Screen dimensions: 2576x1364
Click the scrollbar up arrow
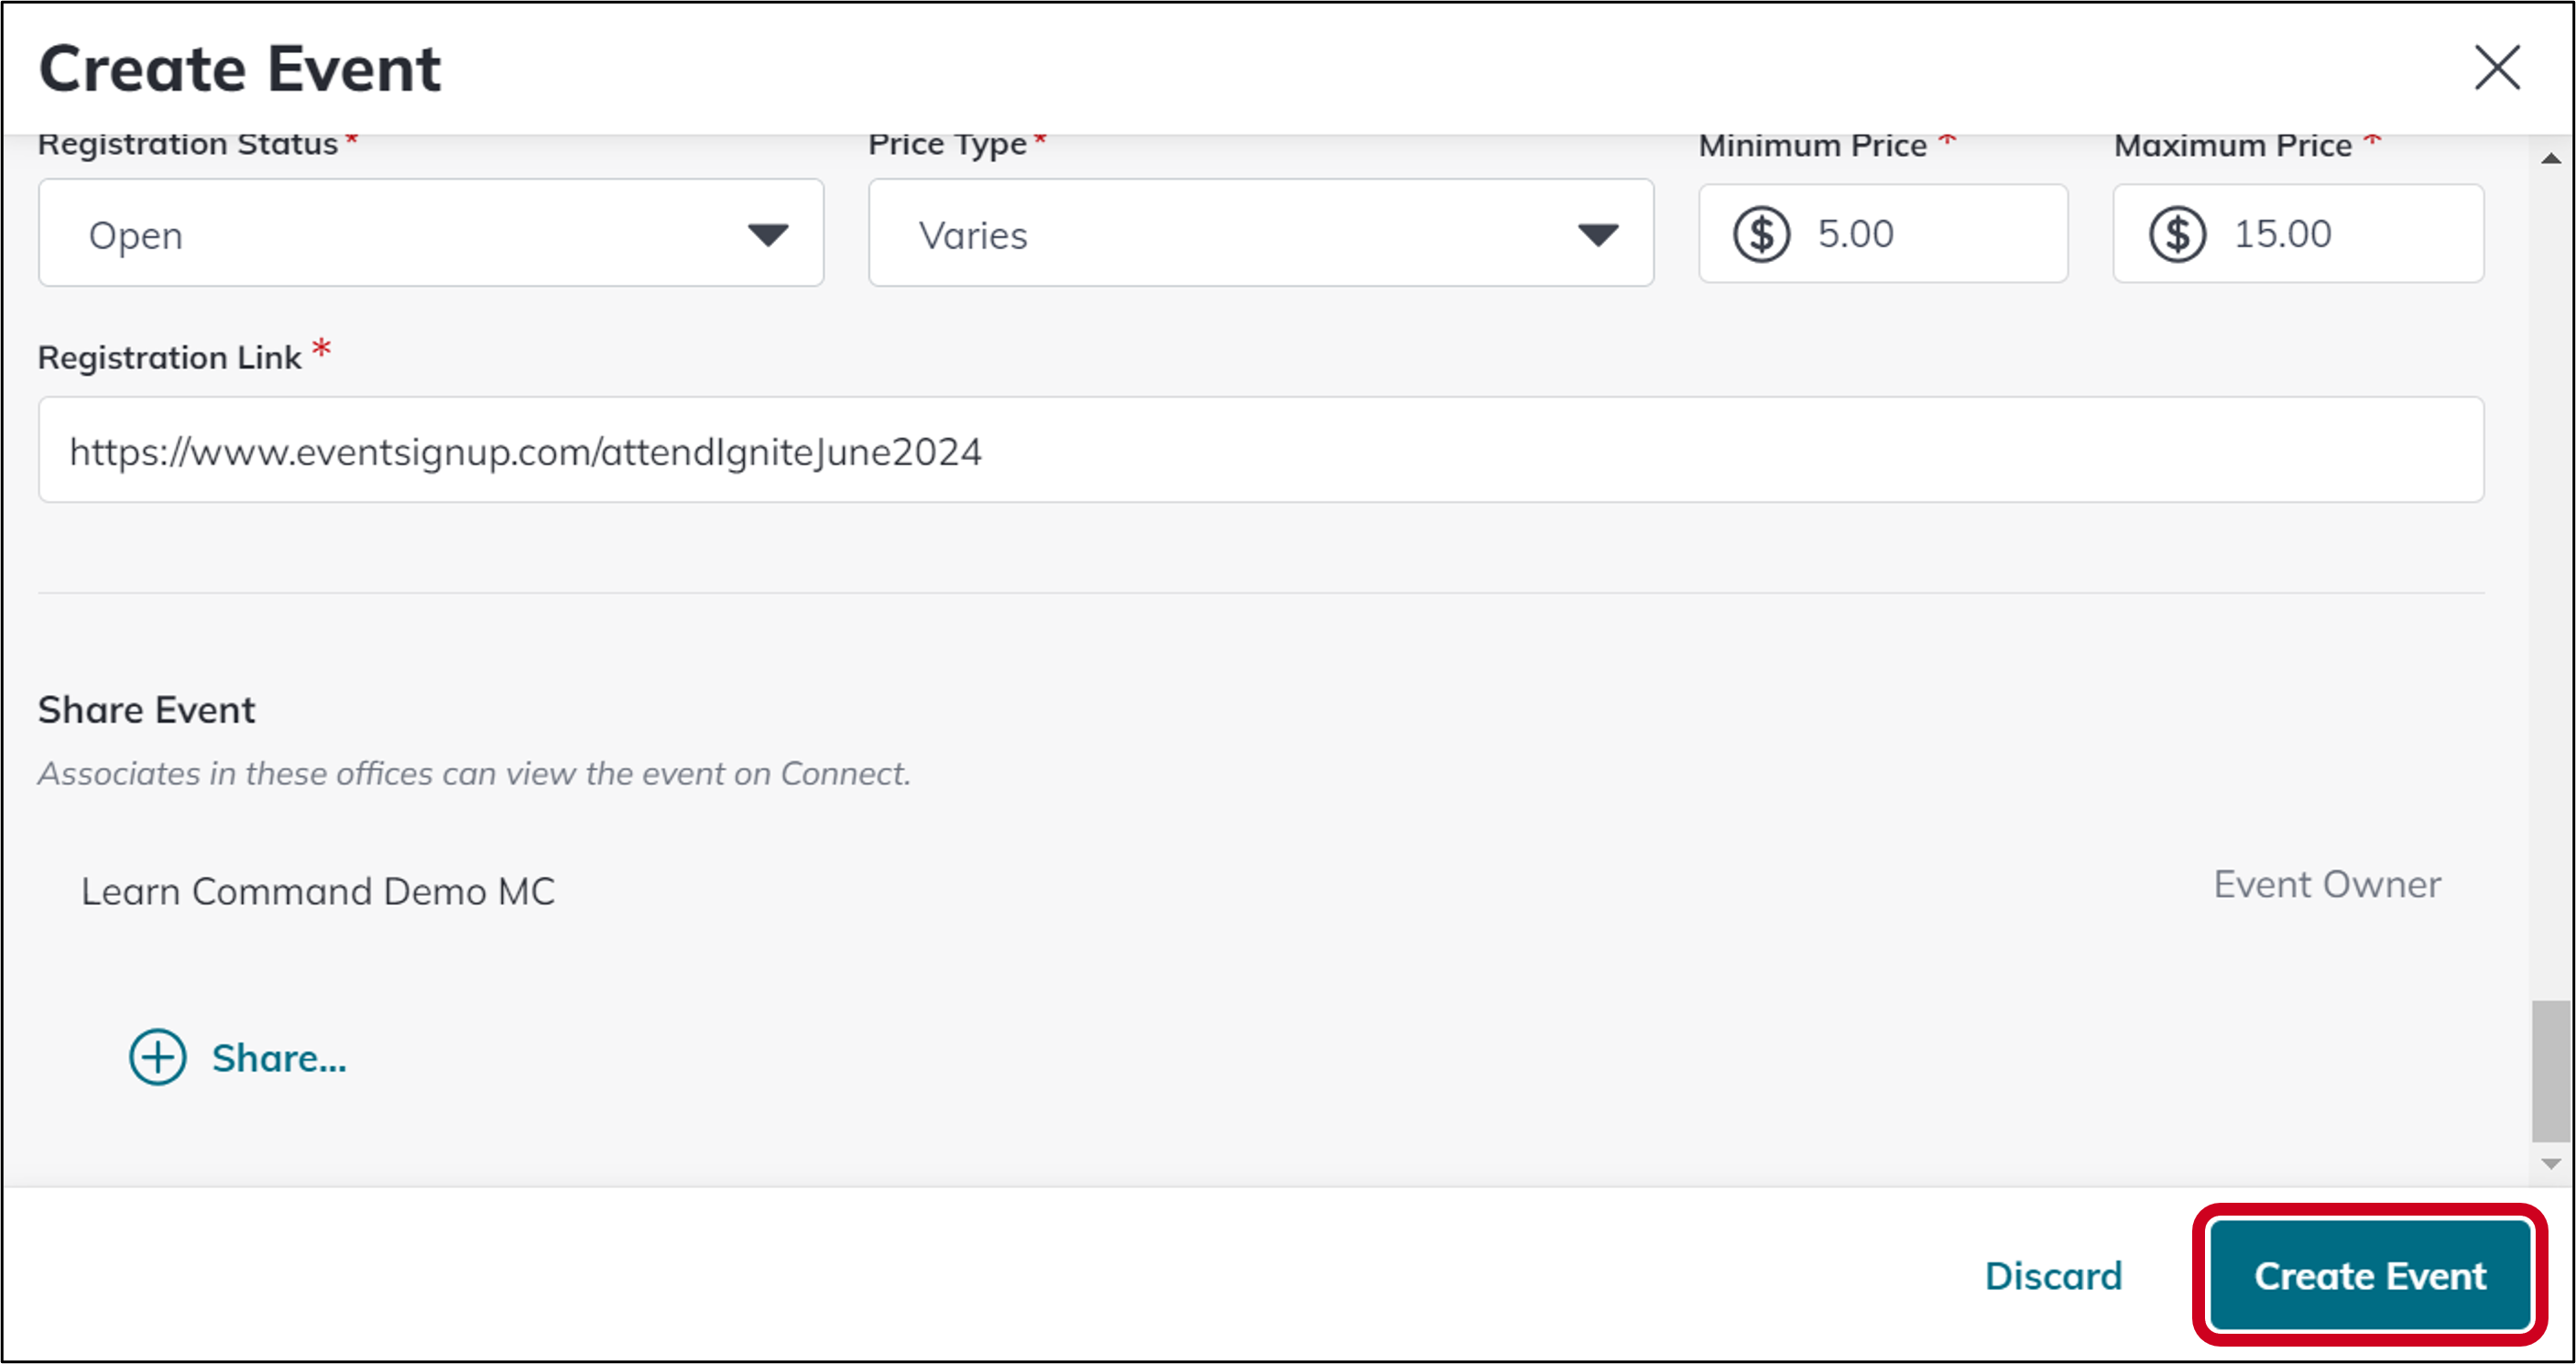[x=2550, y=157]
